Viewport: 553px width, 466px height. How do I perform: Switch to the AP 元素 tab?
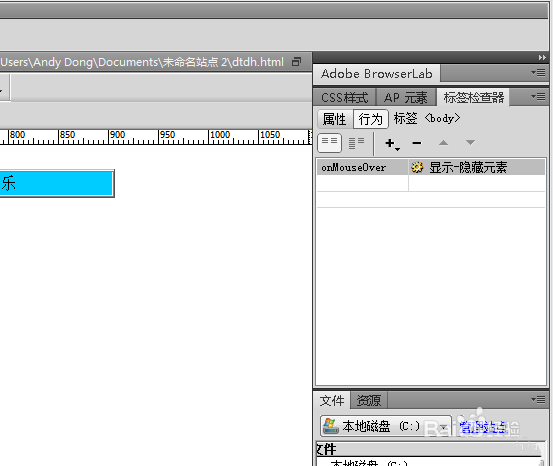pos(406,98)
